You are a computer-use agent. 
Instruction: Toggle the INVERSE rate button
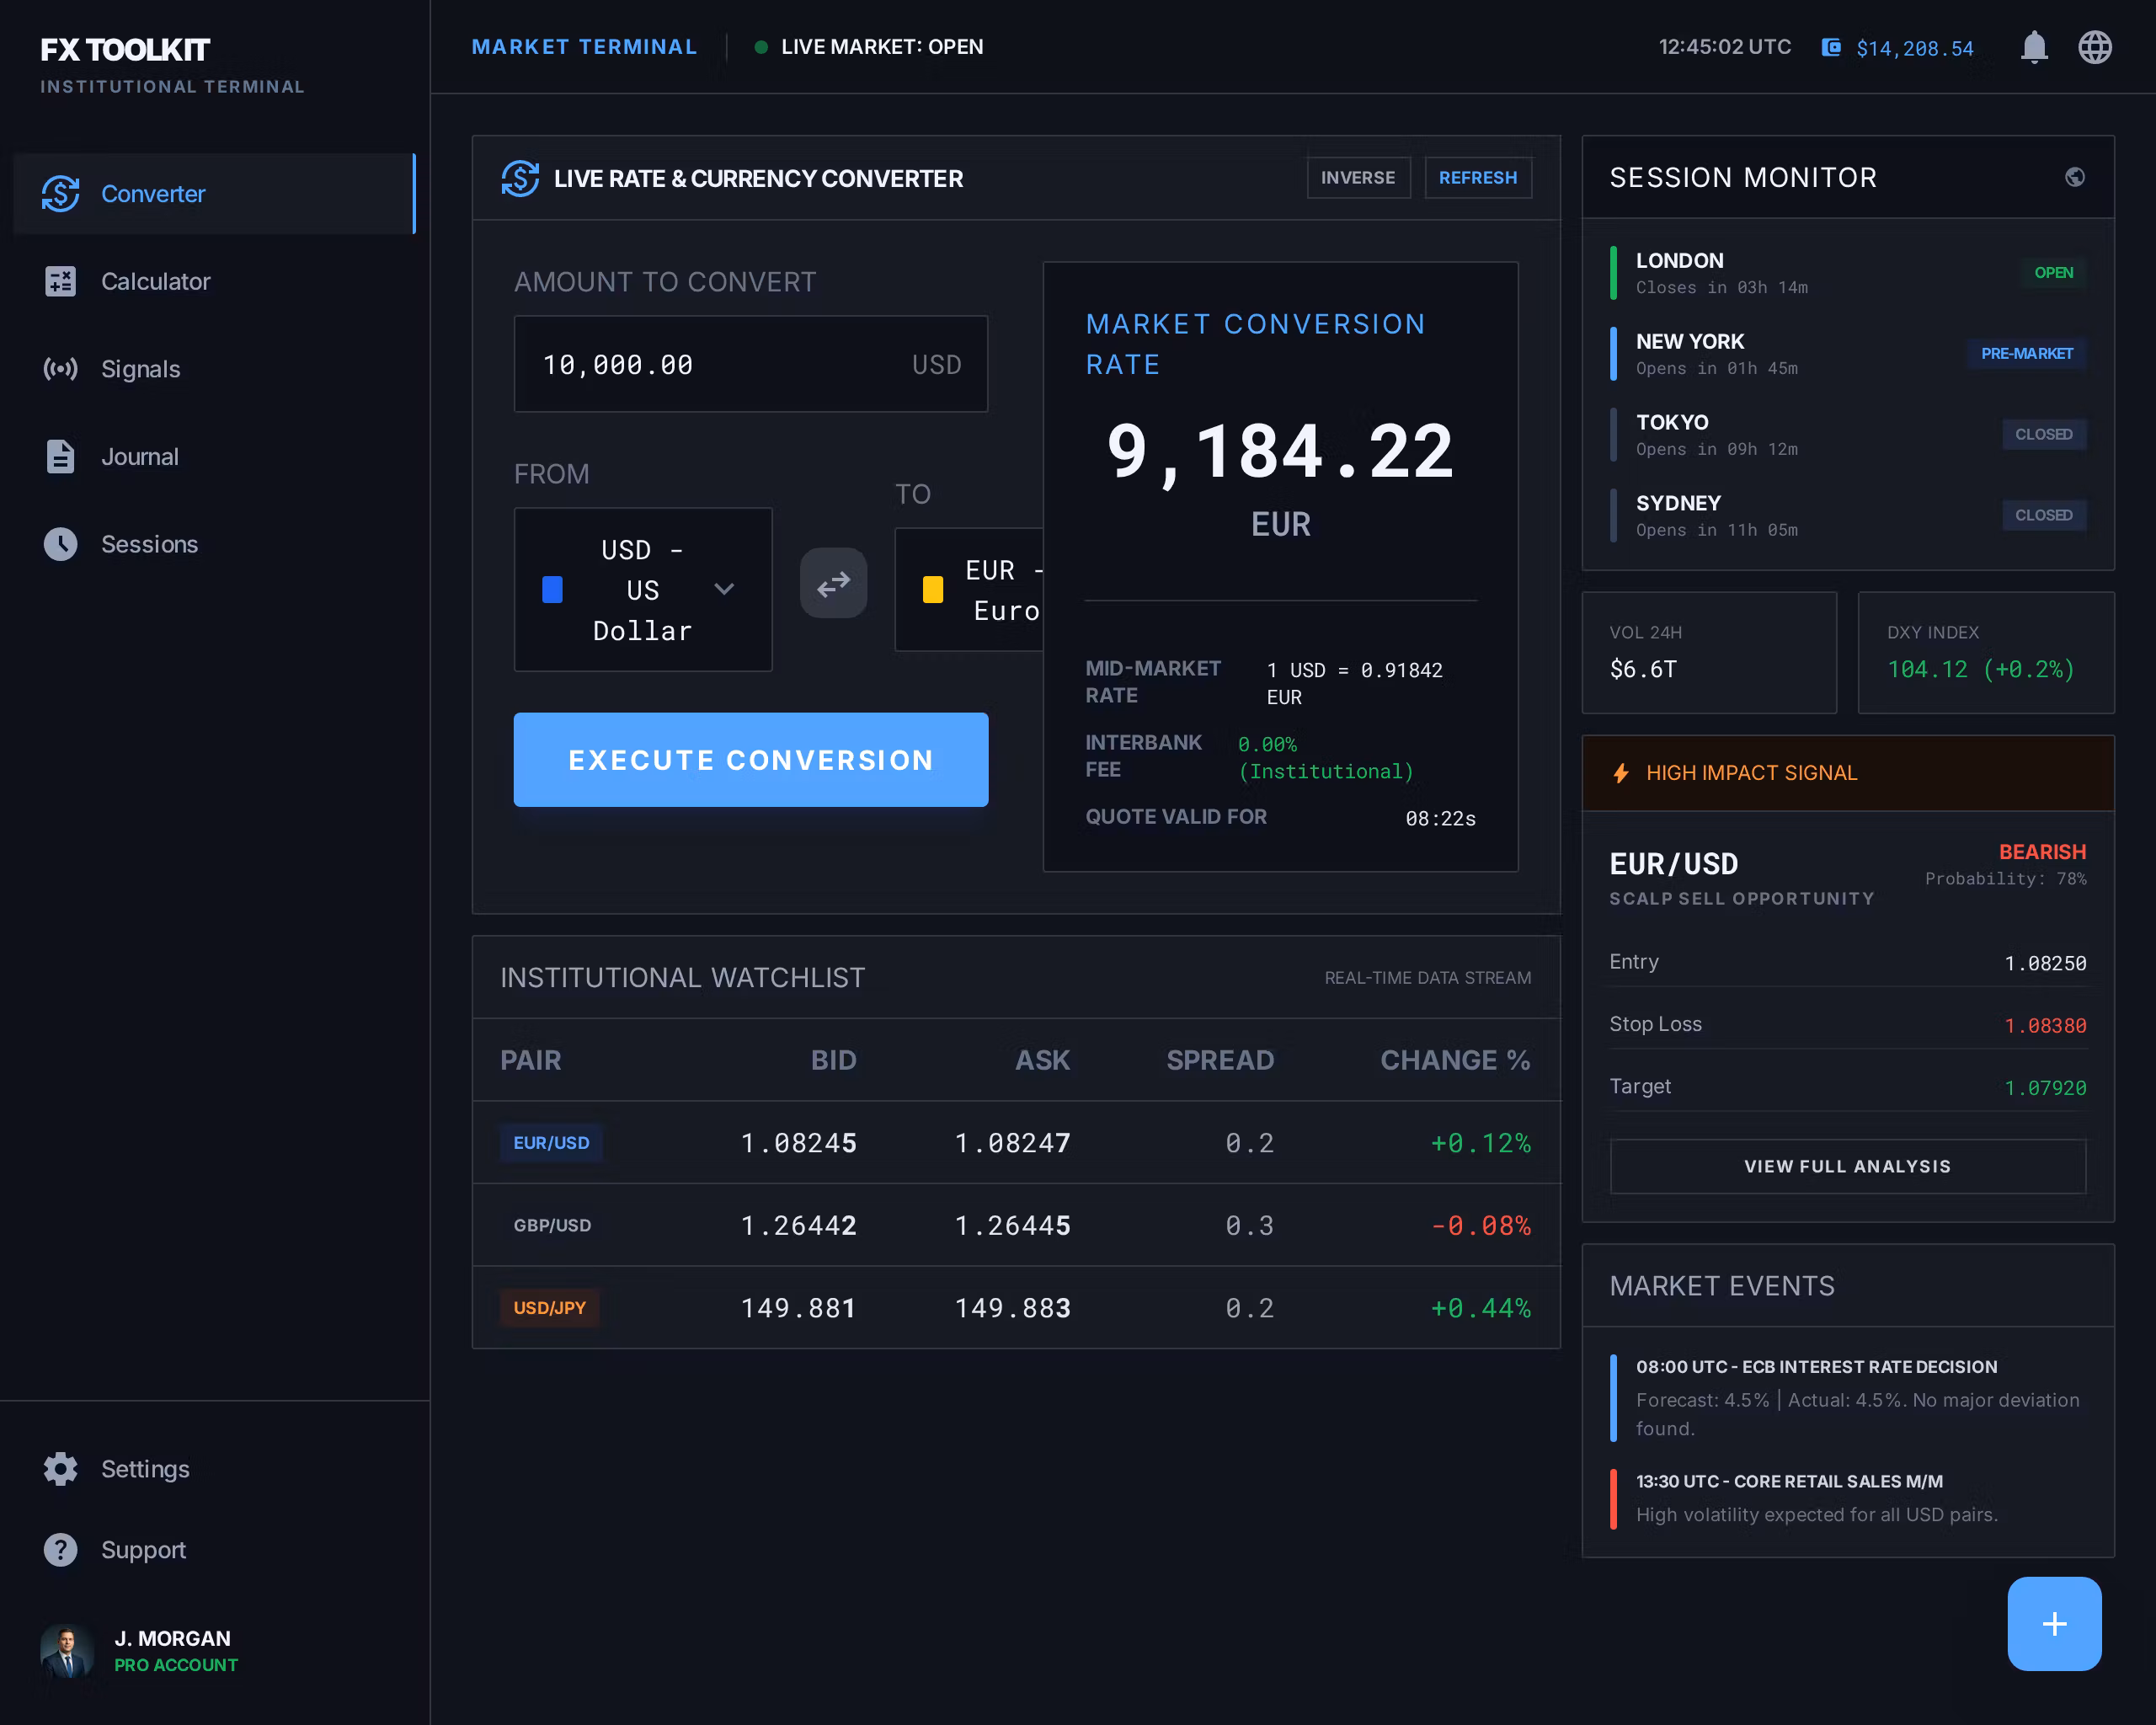[1358, 177]
